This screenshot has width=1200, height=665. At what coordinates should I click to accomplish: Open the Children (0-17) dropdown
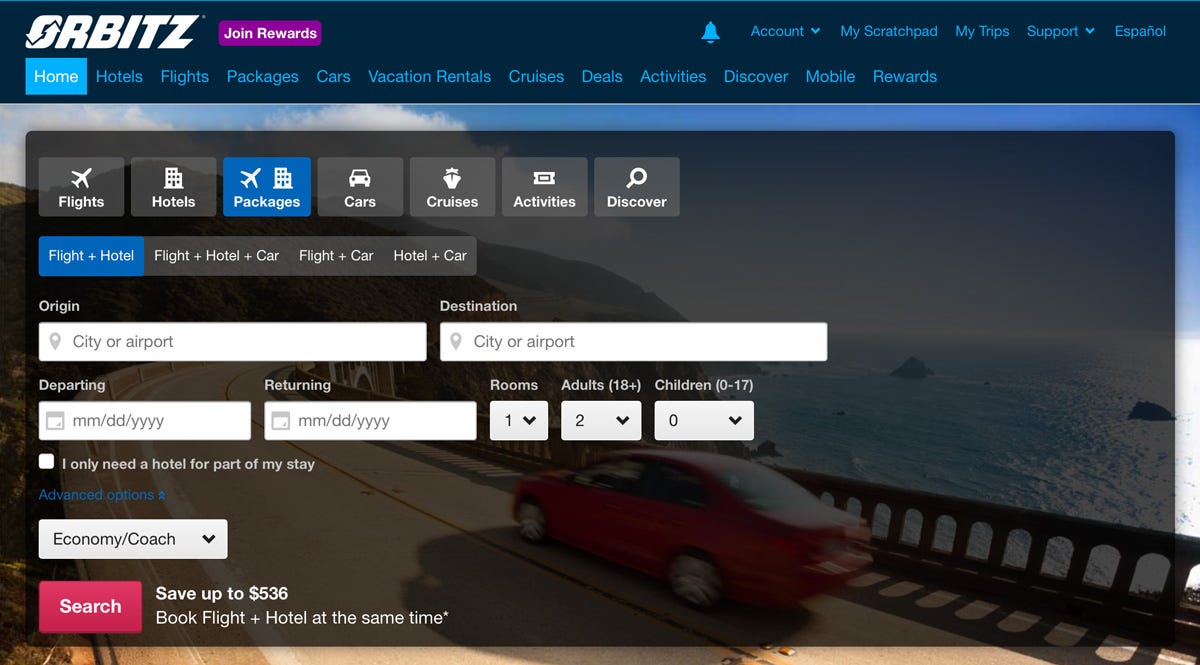(704, 421)
